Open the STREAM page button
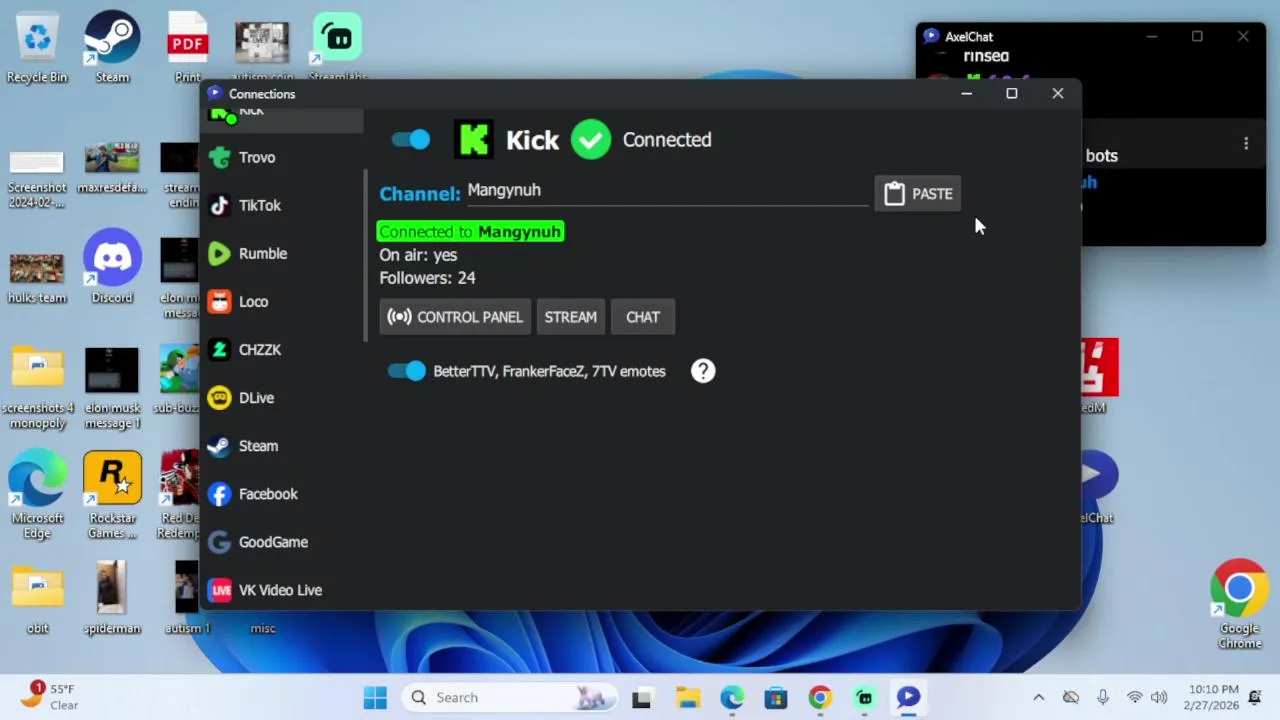Screen dimensions: 1280x720 [570, 317]
